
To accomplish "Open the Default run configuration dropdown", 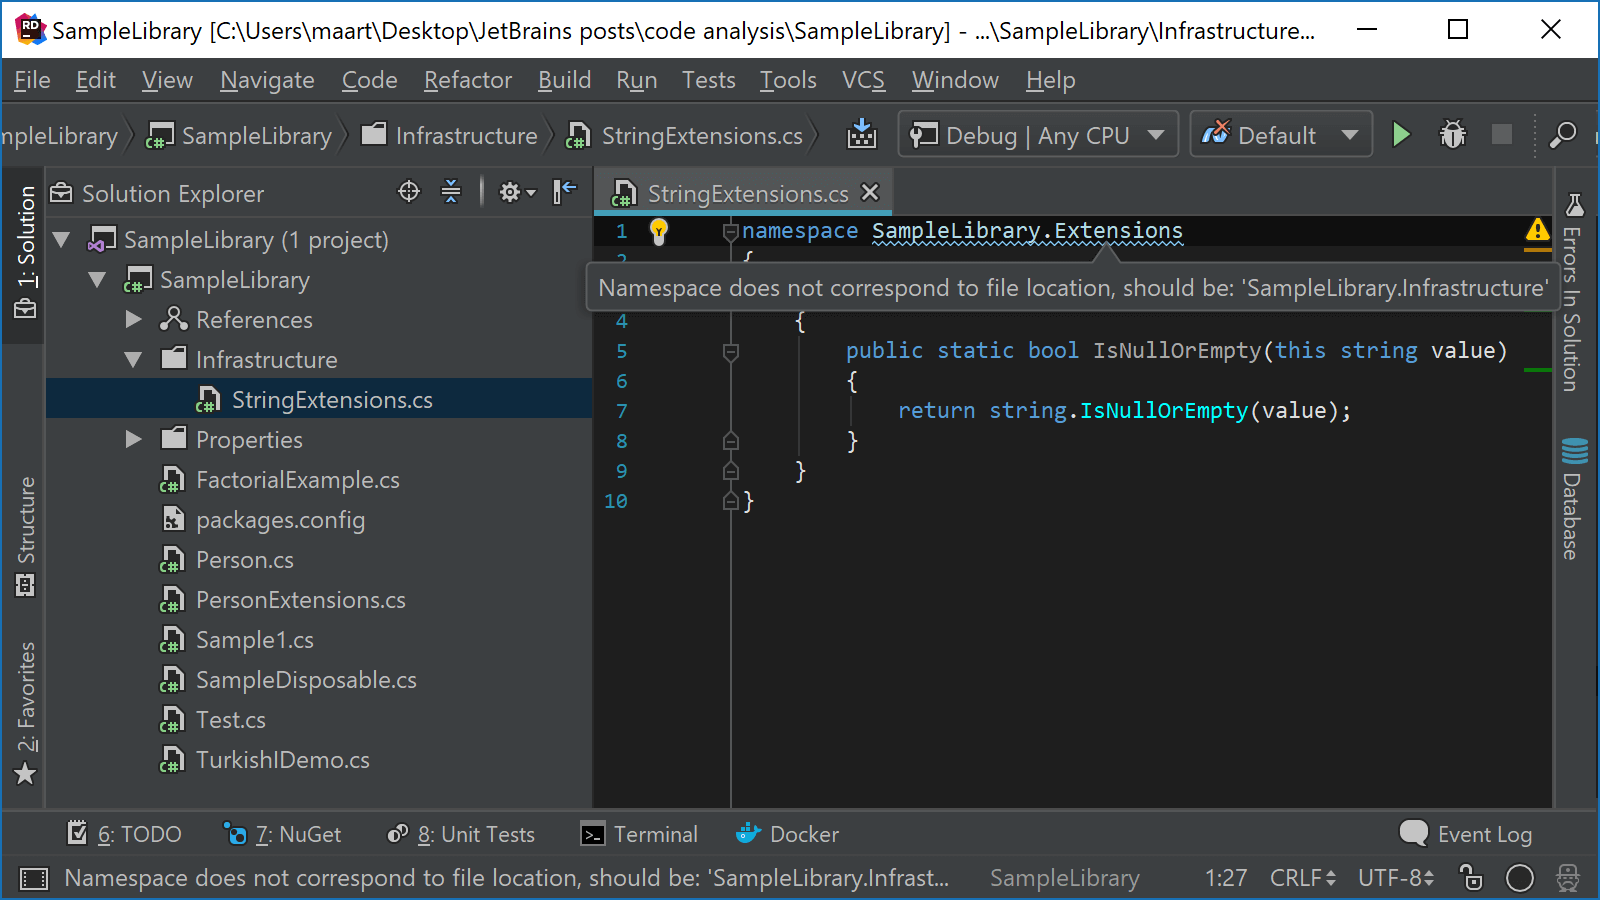I will [1280, 134].
